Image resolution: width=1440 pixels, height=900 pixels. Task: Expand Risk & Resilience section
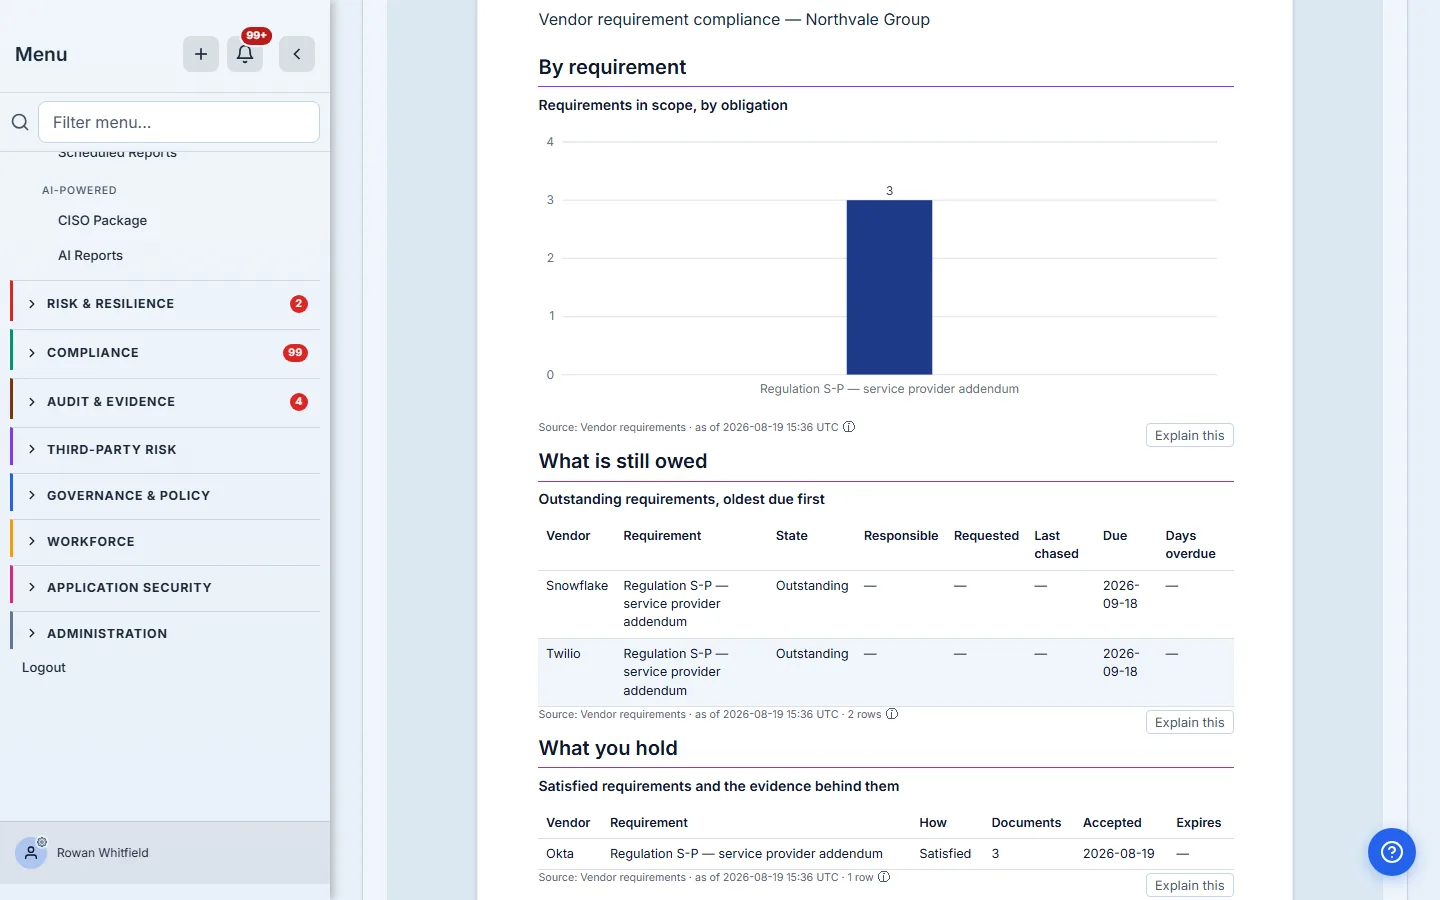point(165,304)
